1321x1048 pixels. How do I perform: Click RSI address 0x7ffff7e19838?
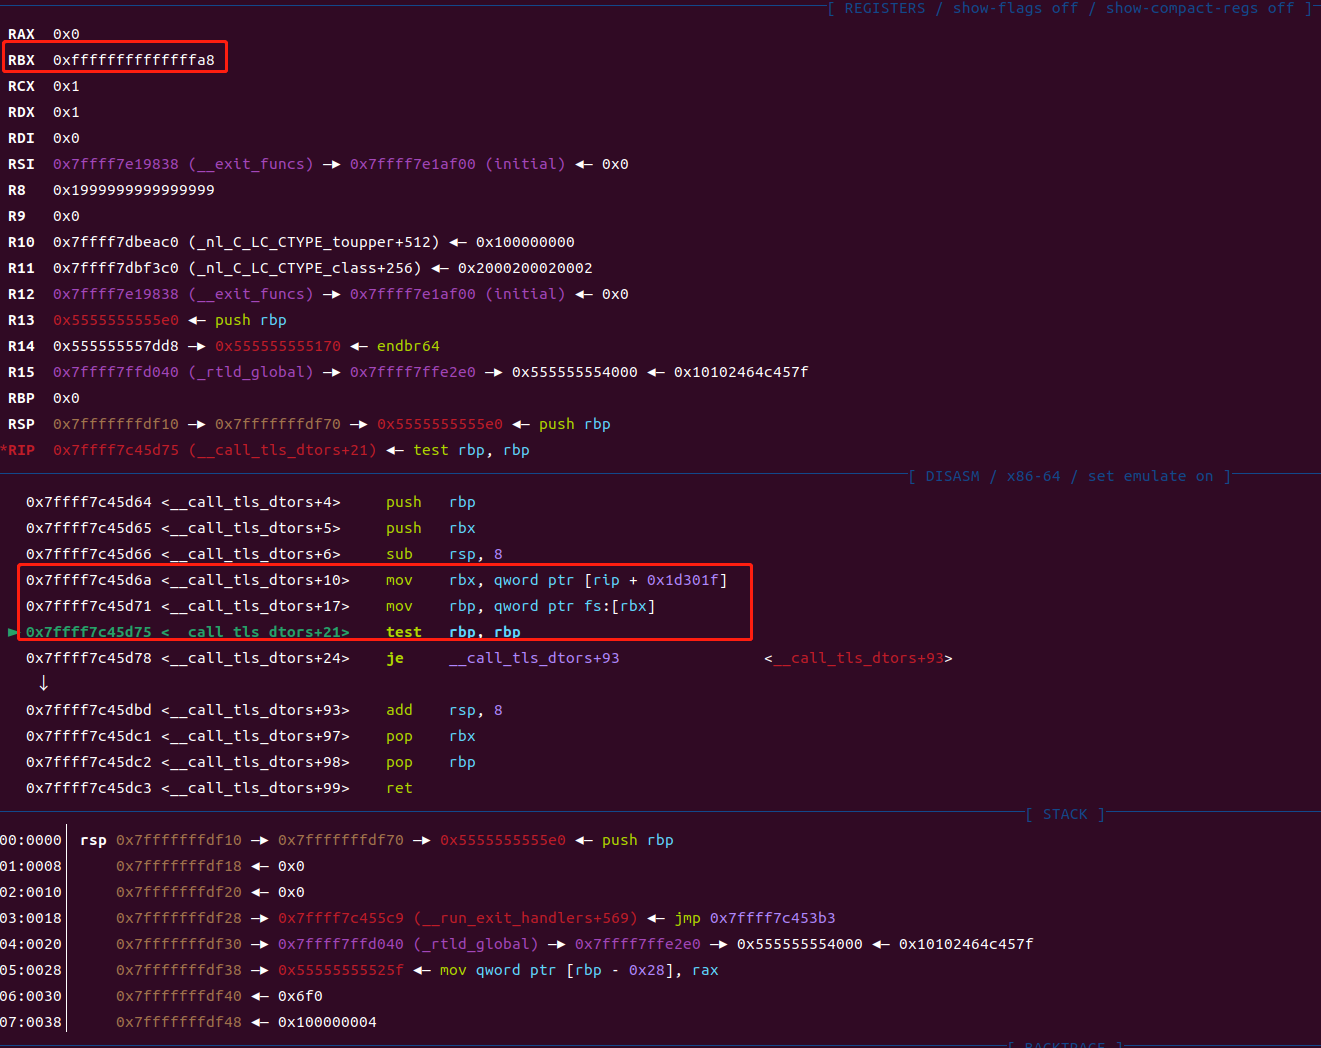coord(116,164)
